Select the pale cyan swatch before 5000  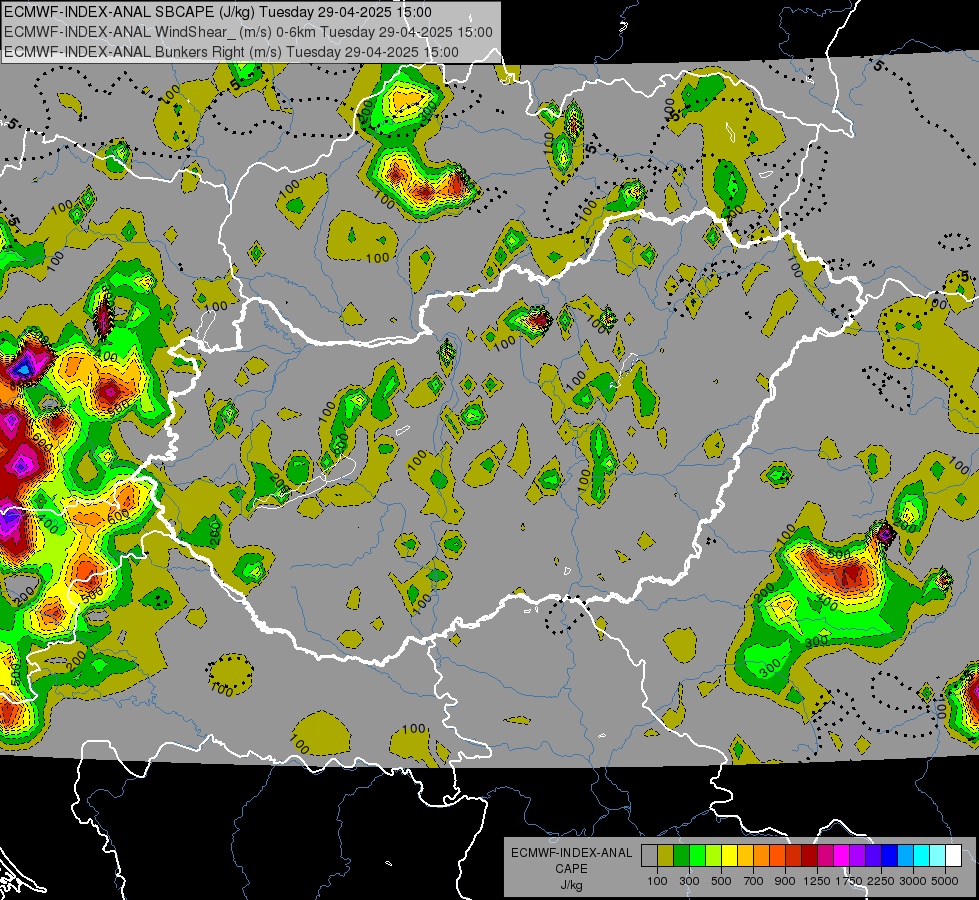(x=937, y=855)
